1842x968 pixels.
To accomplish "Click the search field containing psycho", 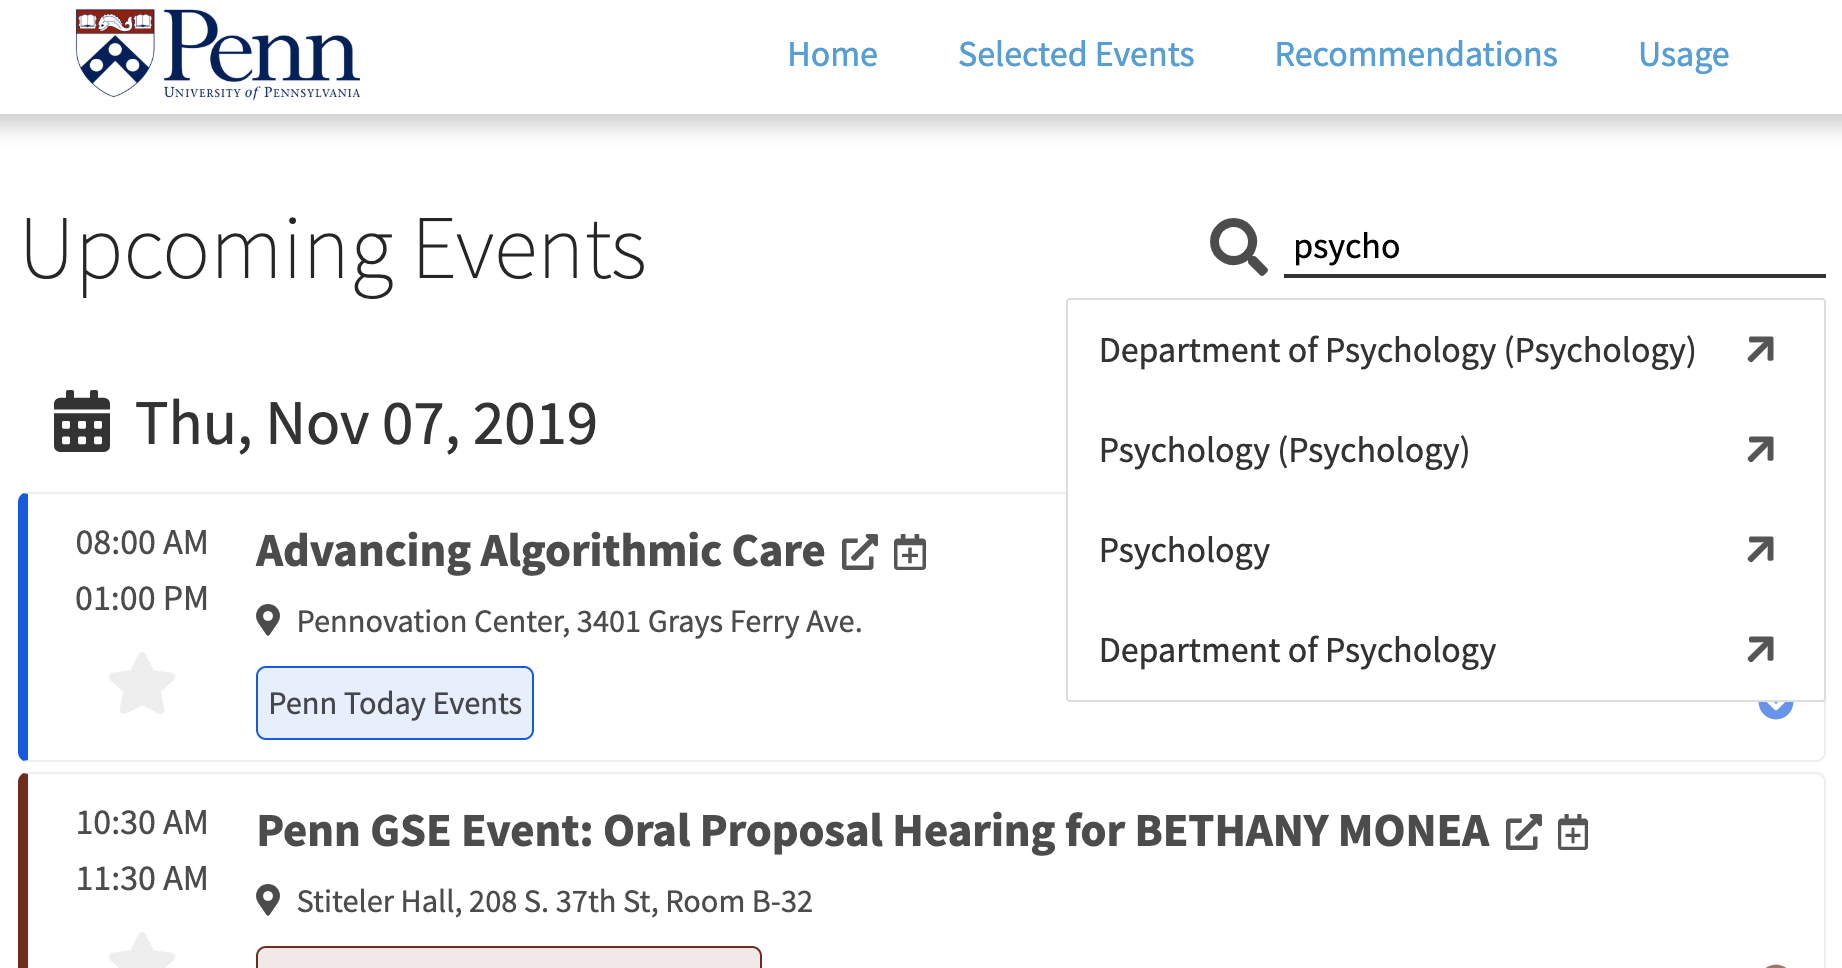I will click(1554, 247).
